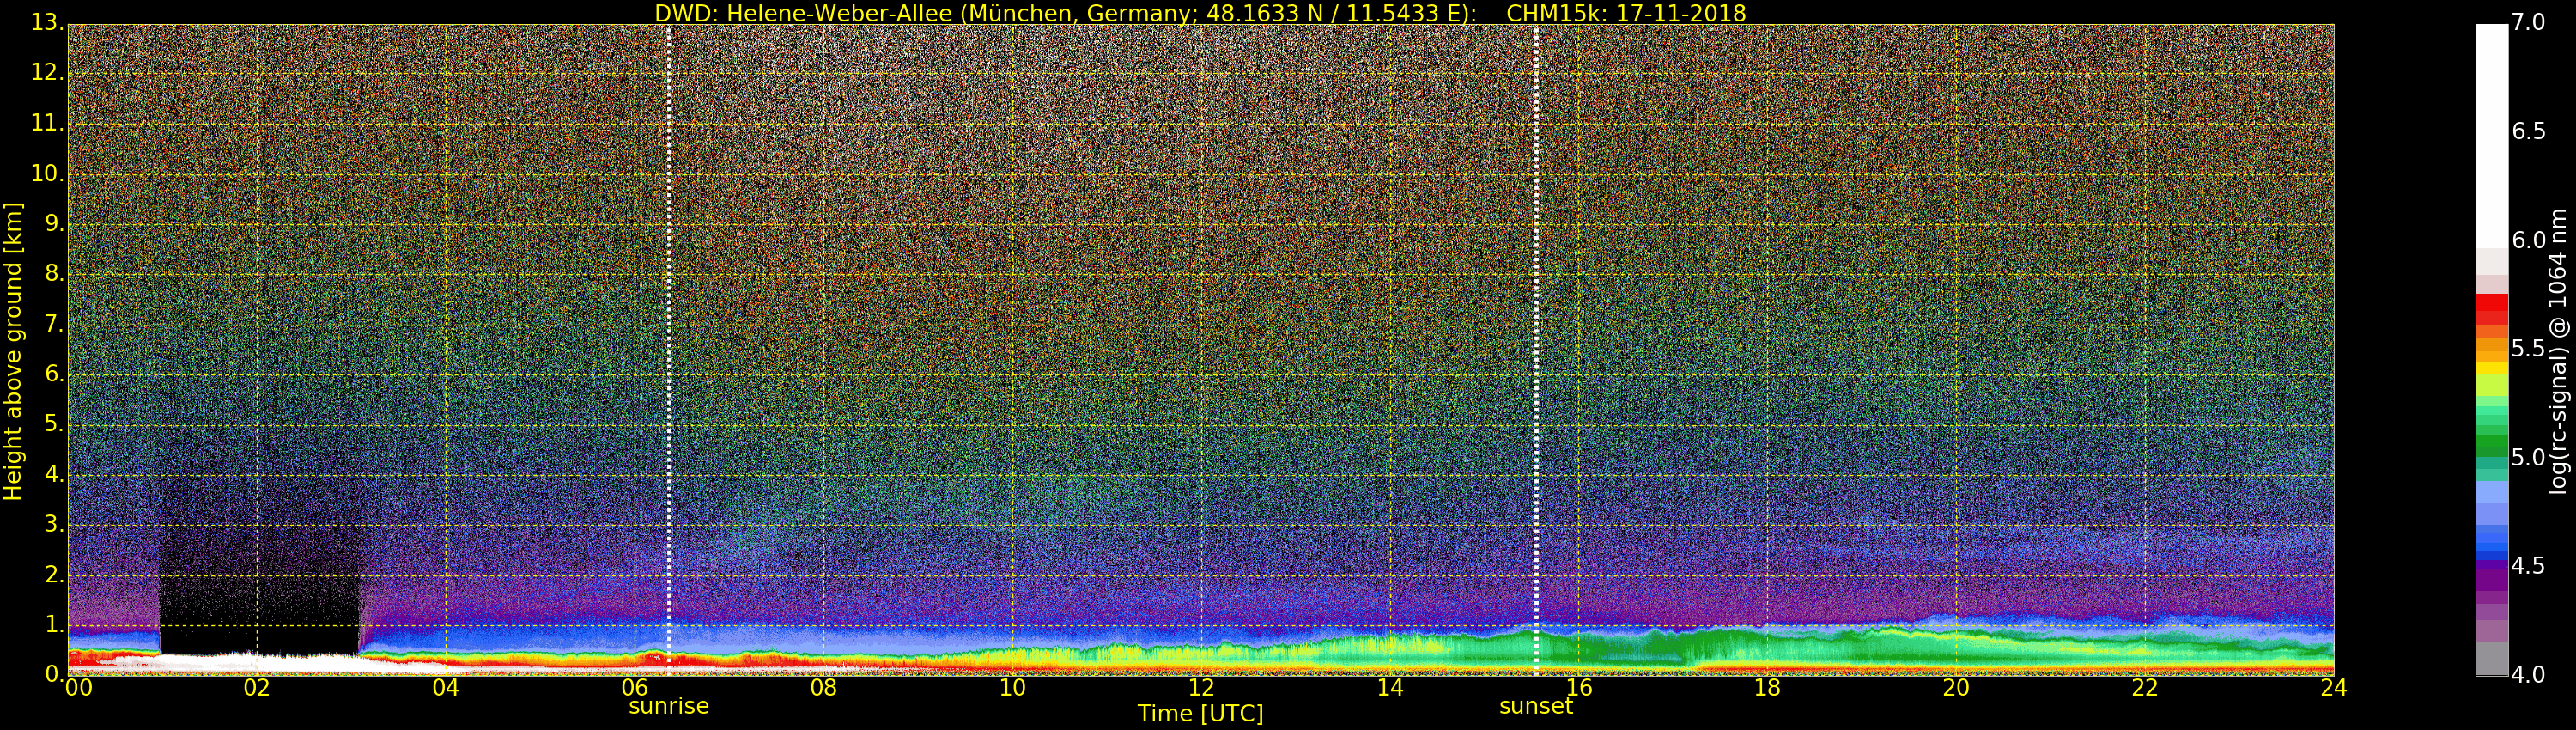Pick the purple colorbar band near 4.5

[2491, 572]
